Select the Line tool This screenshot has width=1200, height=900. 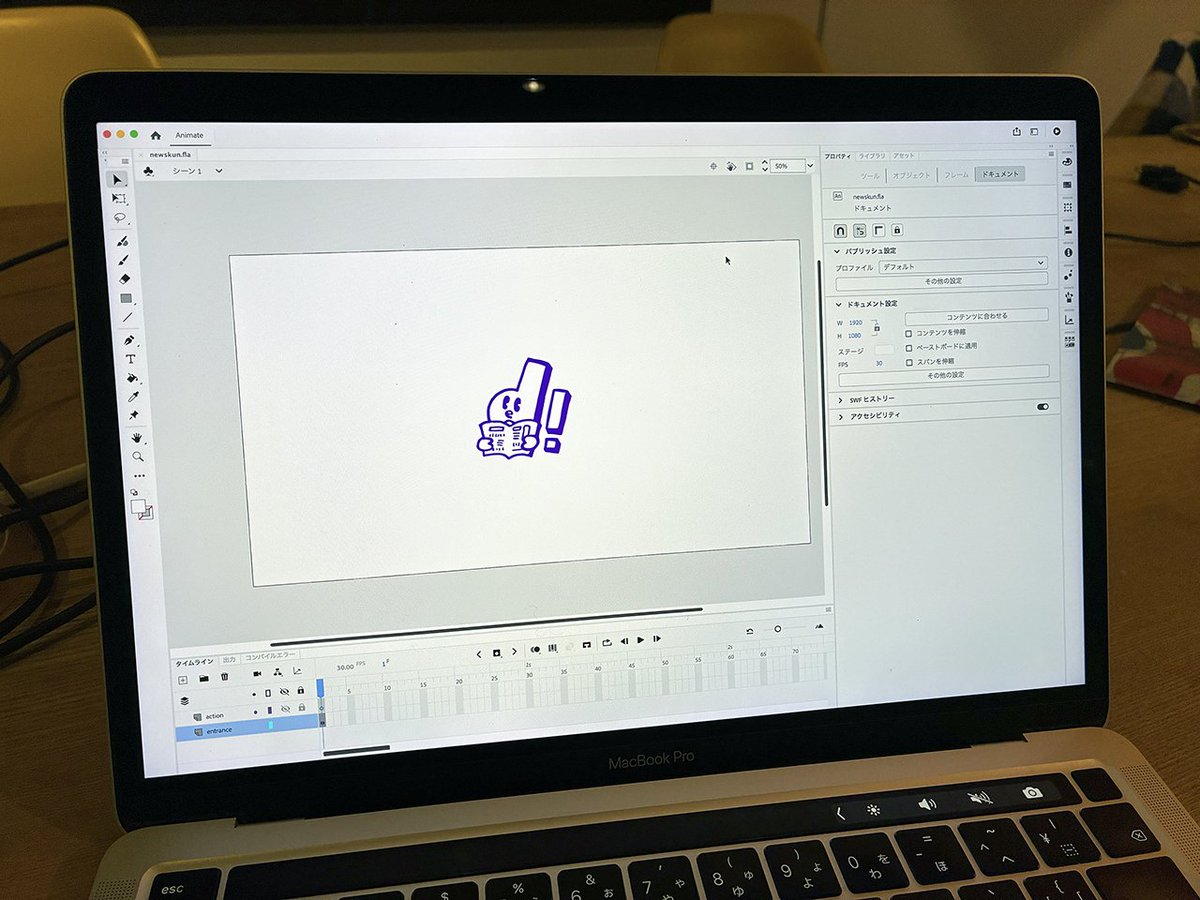point(127,317)
